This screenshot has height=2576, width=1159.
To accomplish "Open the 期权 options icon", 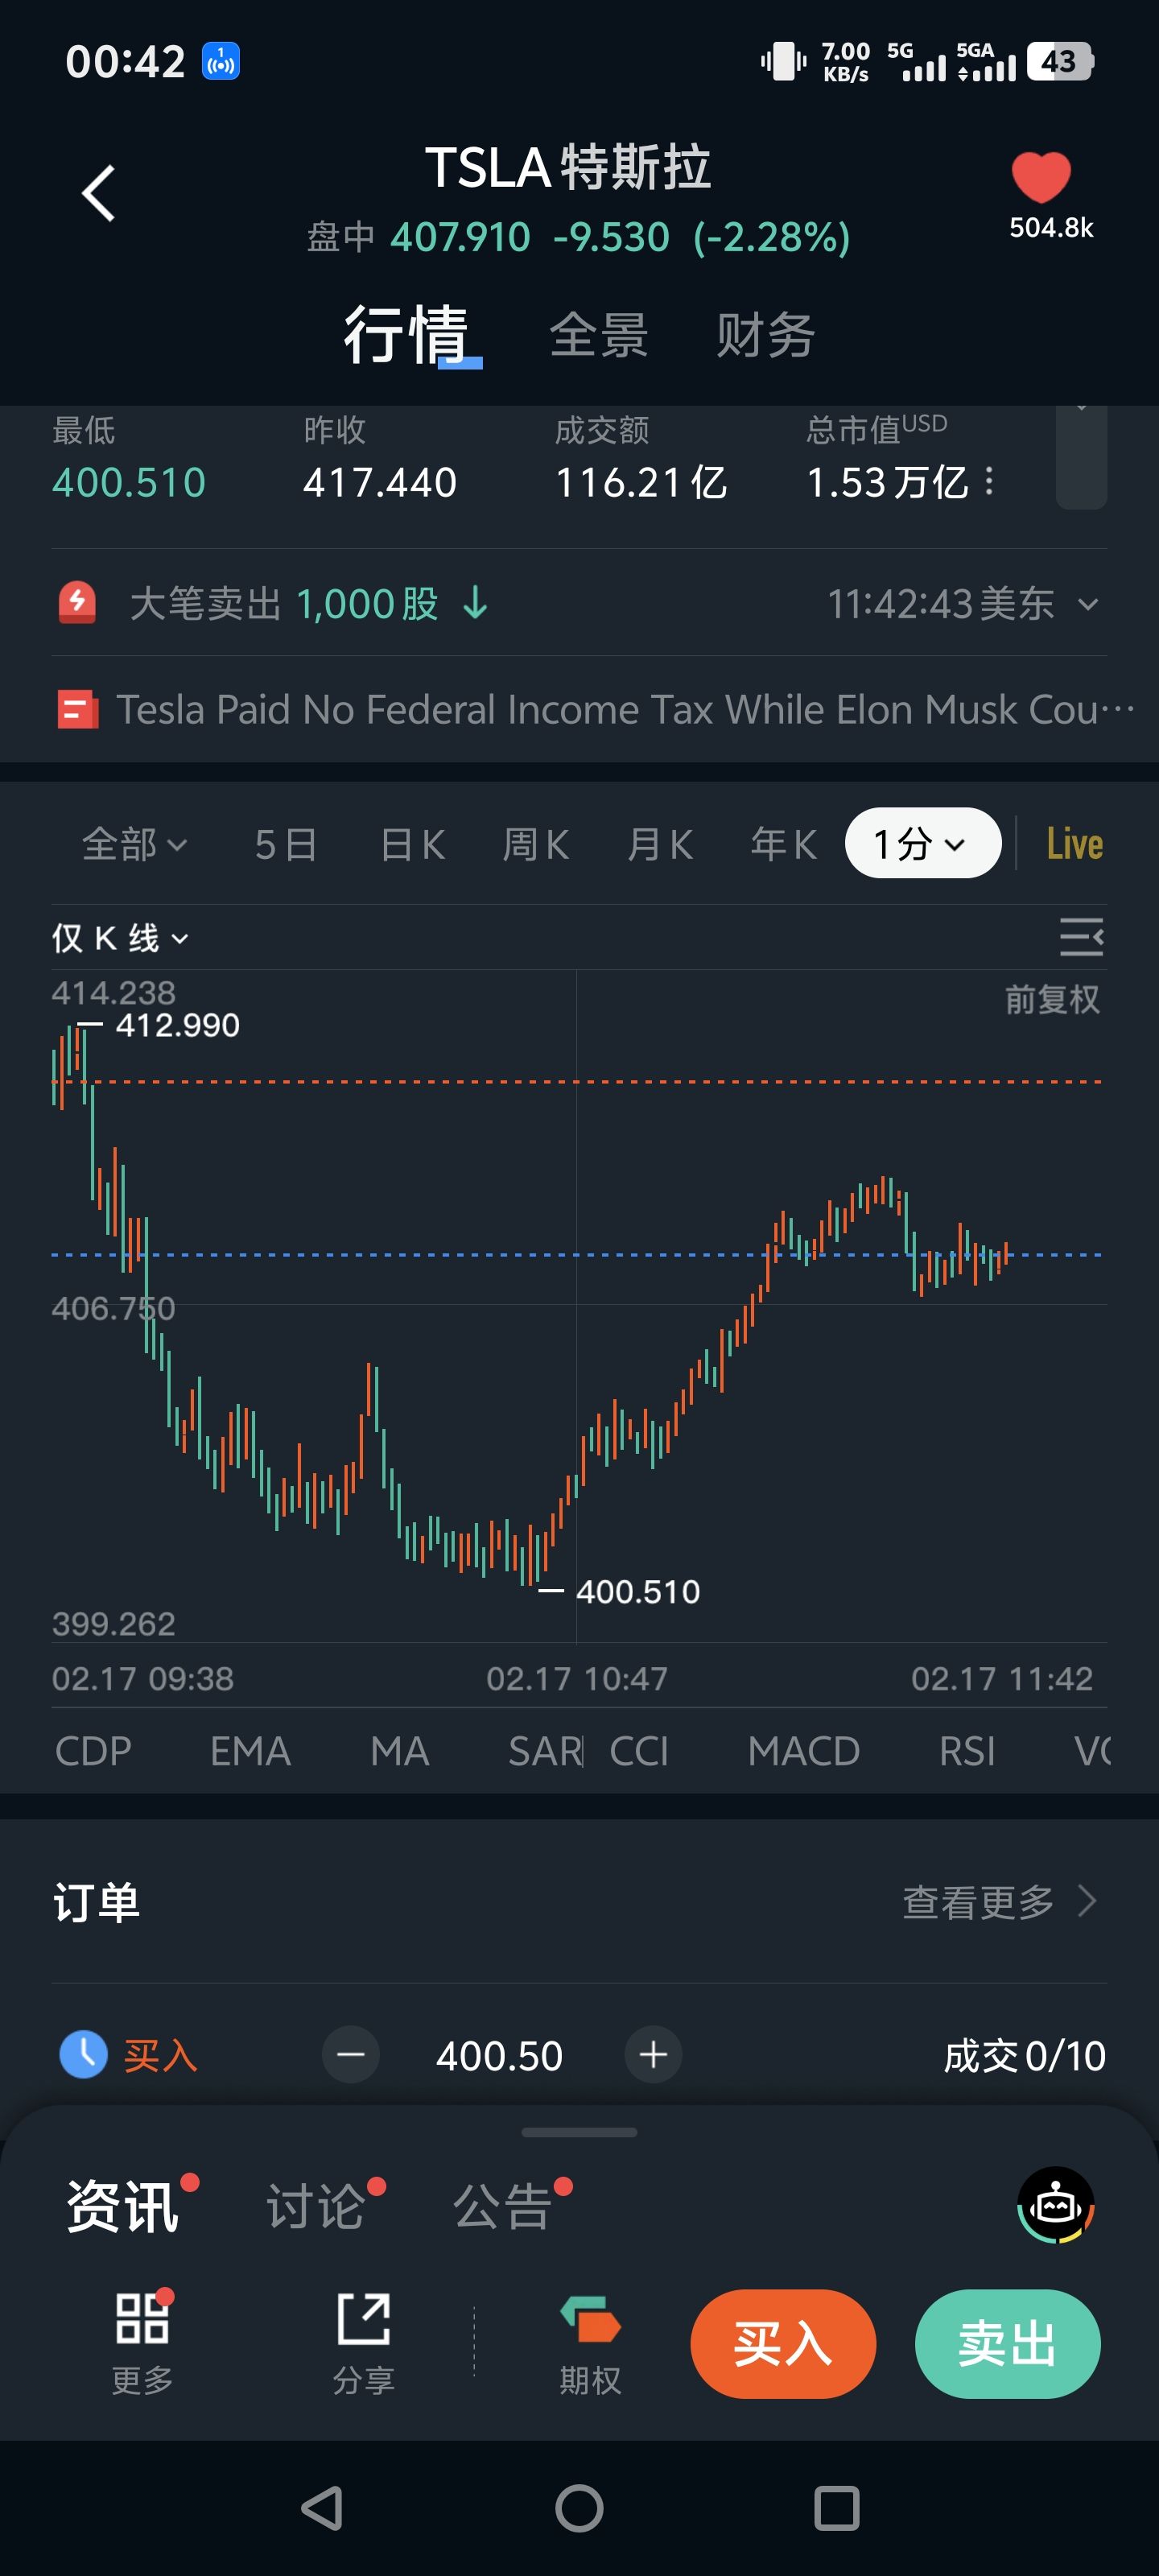I will click(x=590, y=2320).
